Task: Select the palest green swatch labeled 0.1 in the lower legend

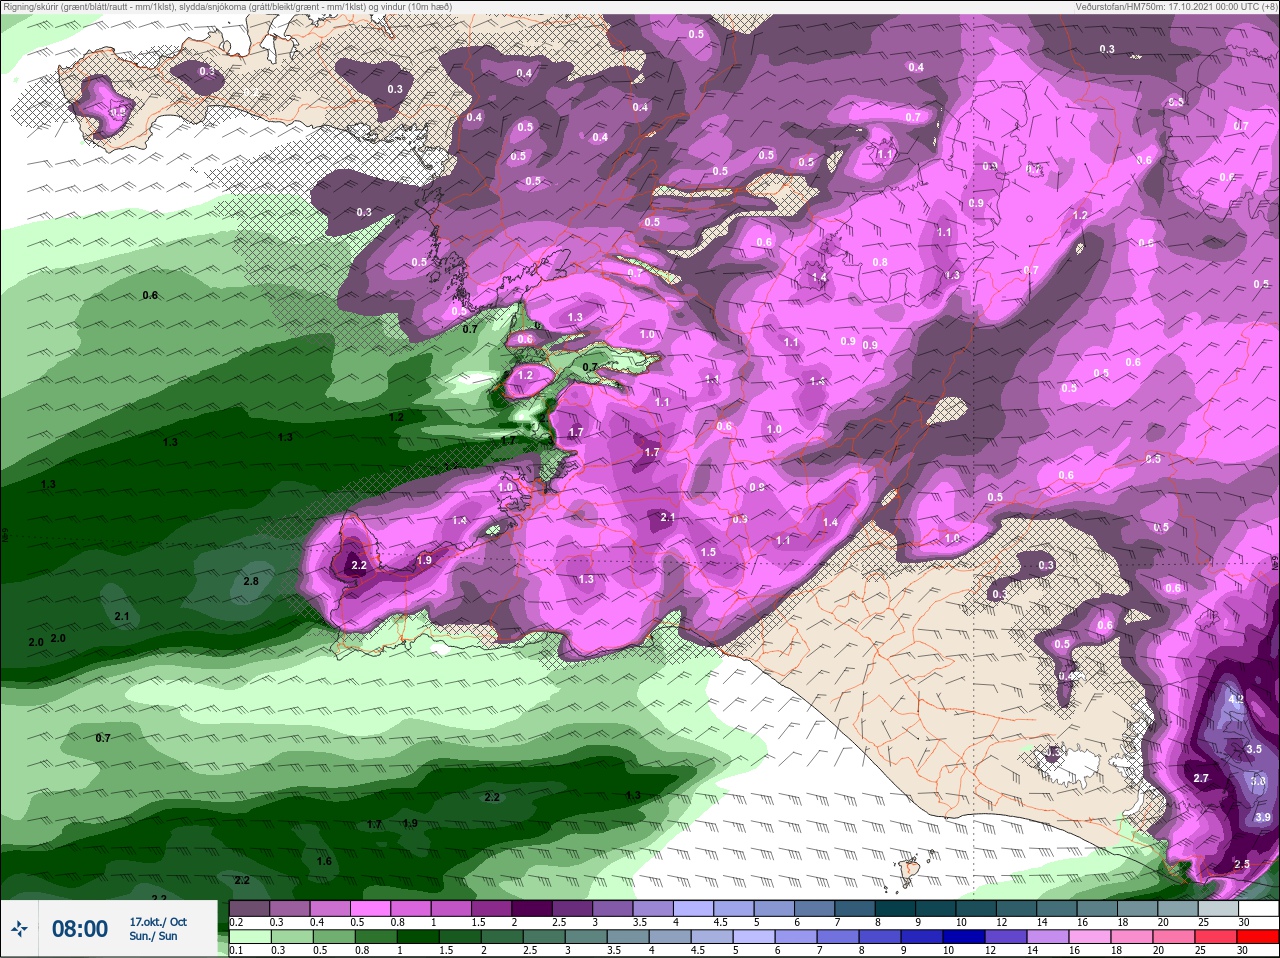Action: pos(250,937)
